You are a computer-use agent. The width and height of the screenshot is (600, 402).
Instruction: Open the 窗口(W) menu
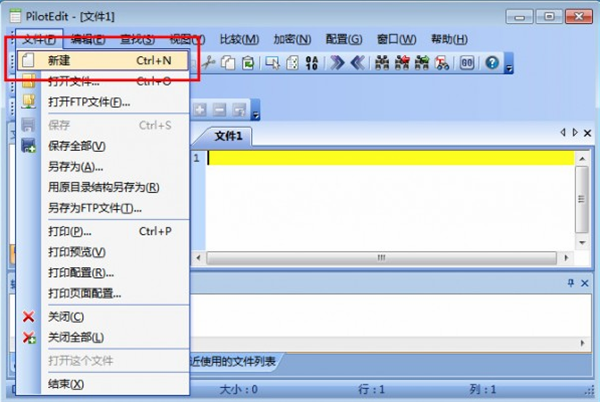coord(396,39)
